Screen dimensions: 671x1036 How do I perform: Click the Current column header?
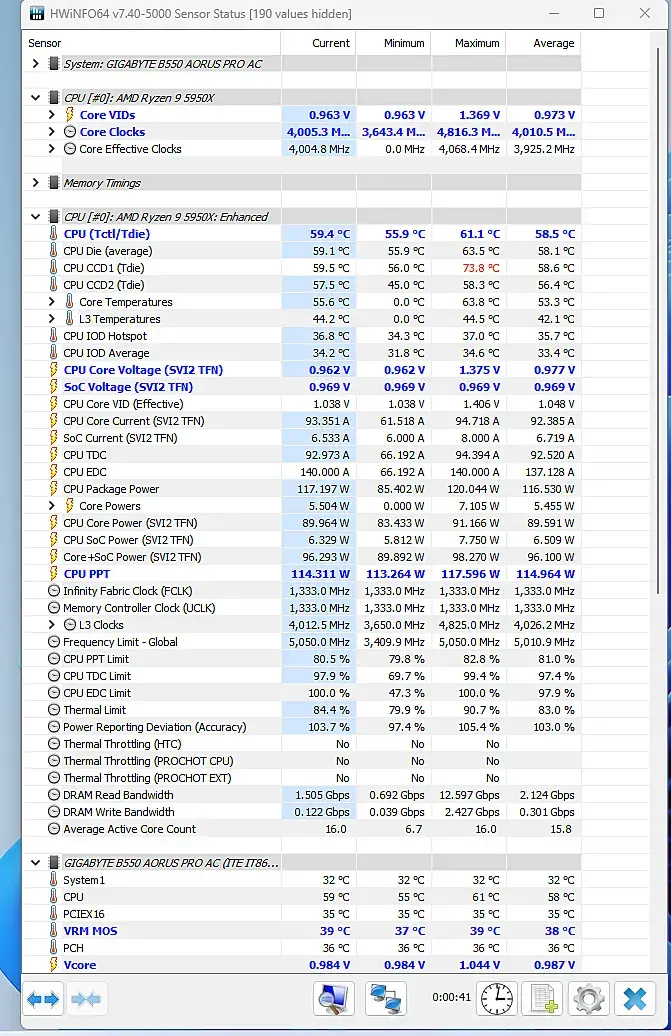tap(318, 43)
